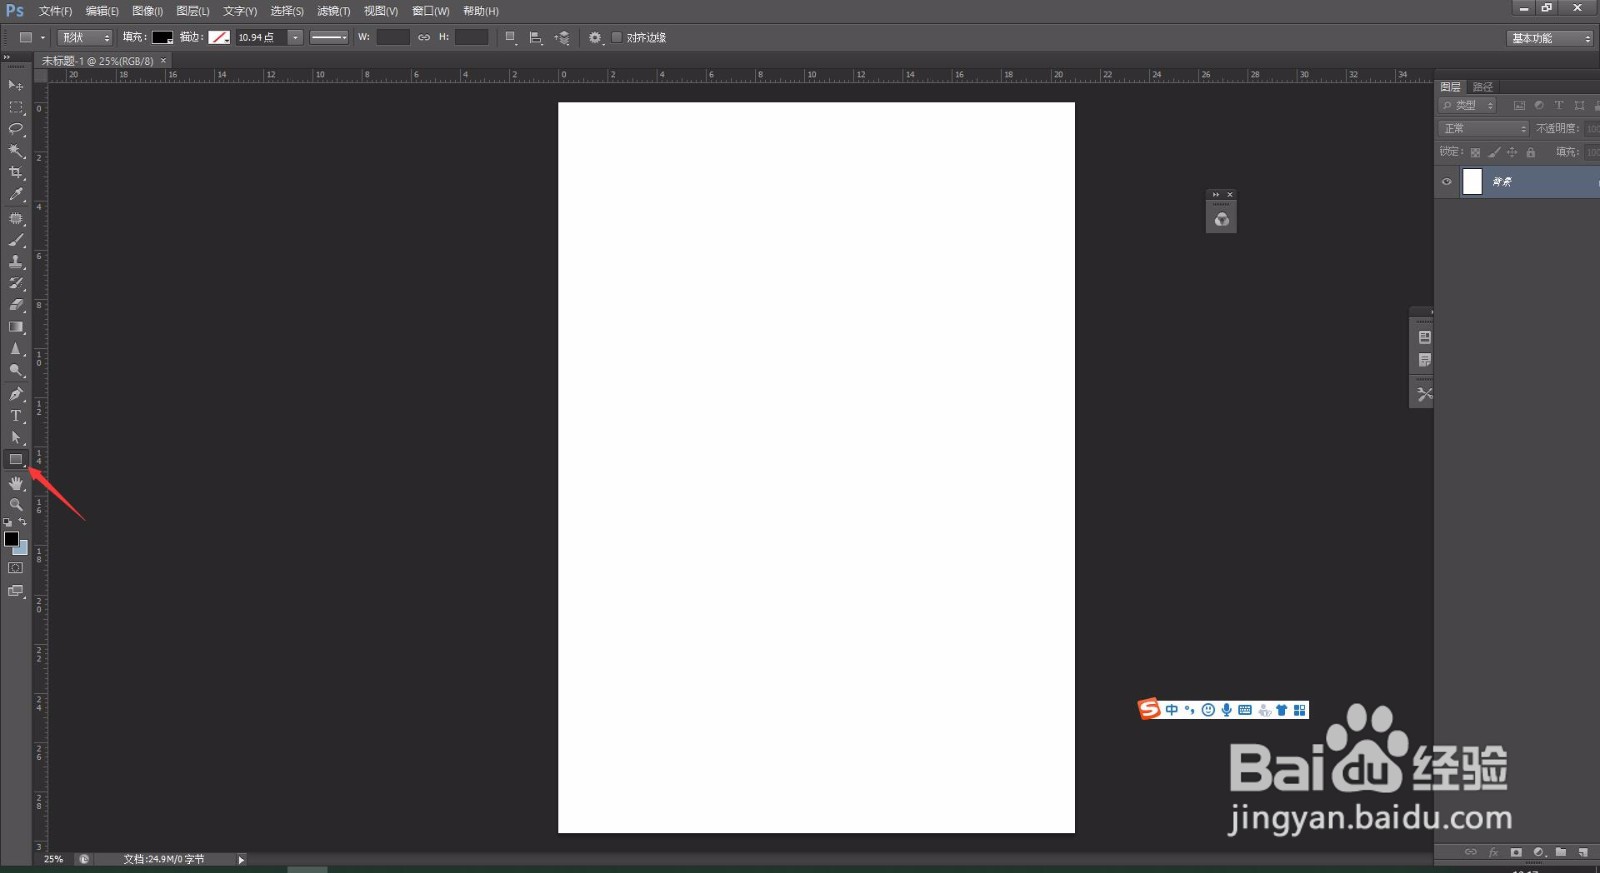Viewport: 1600px width, 873px height.
Task: Select the Magic Wand tool
Action: 15,151
